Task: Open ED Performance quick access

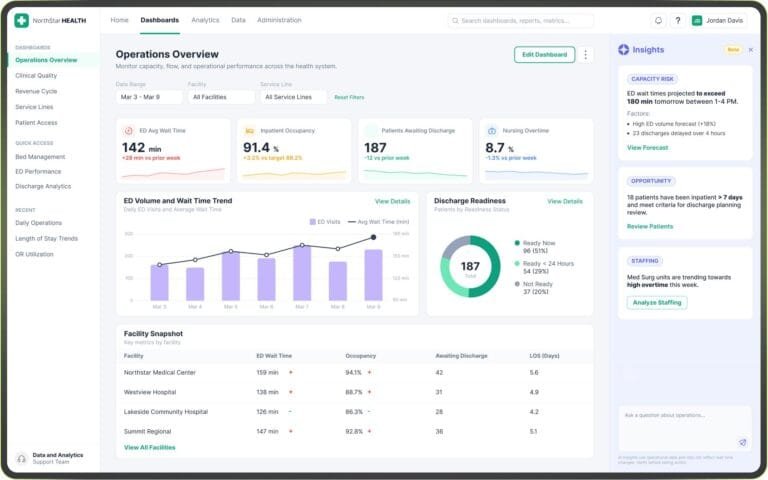Action: pyautogui.click(x=38, y=172)
